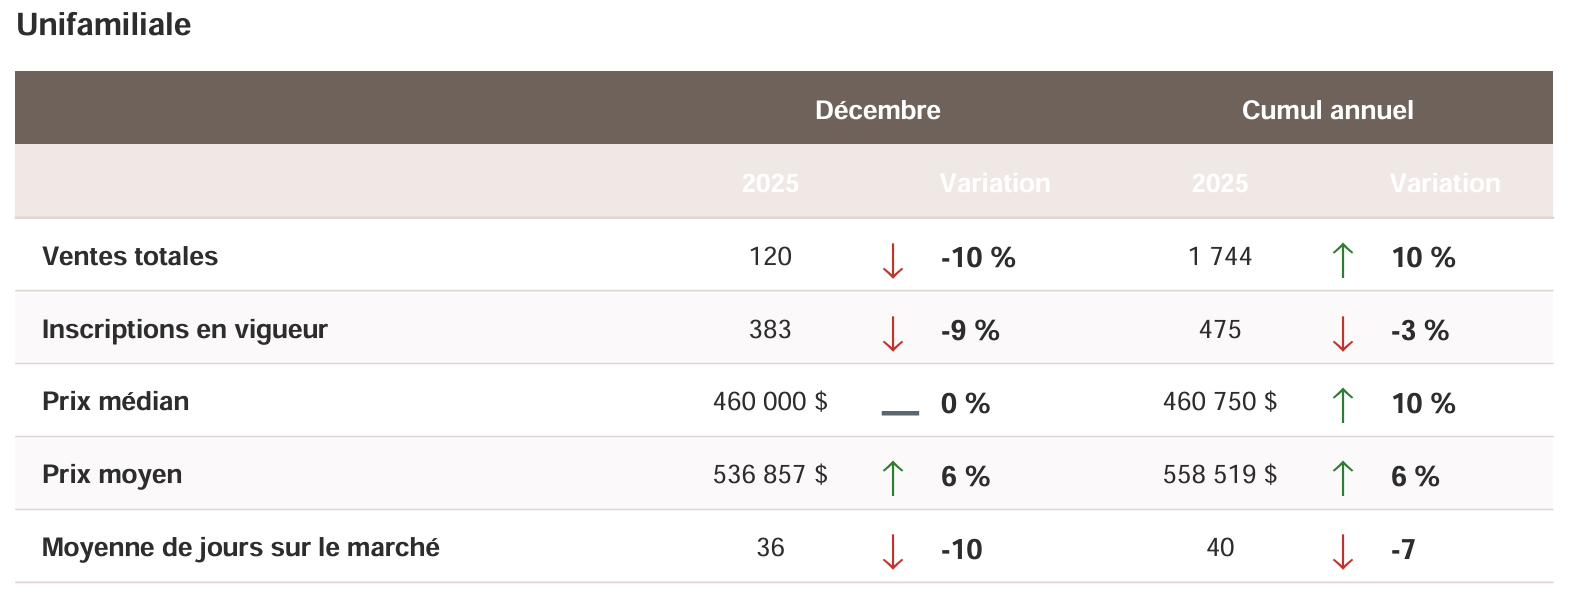The height and width of the screenshot is (615, 1583).
Task: Click red down arrow for December Ventes totales
Action: (893, 259)
